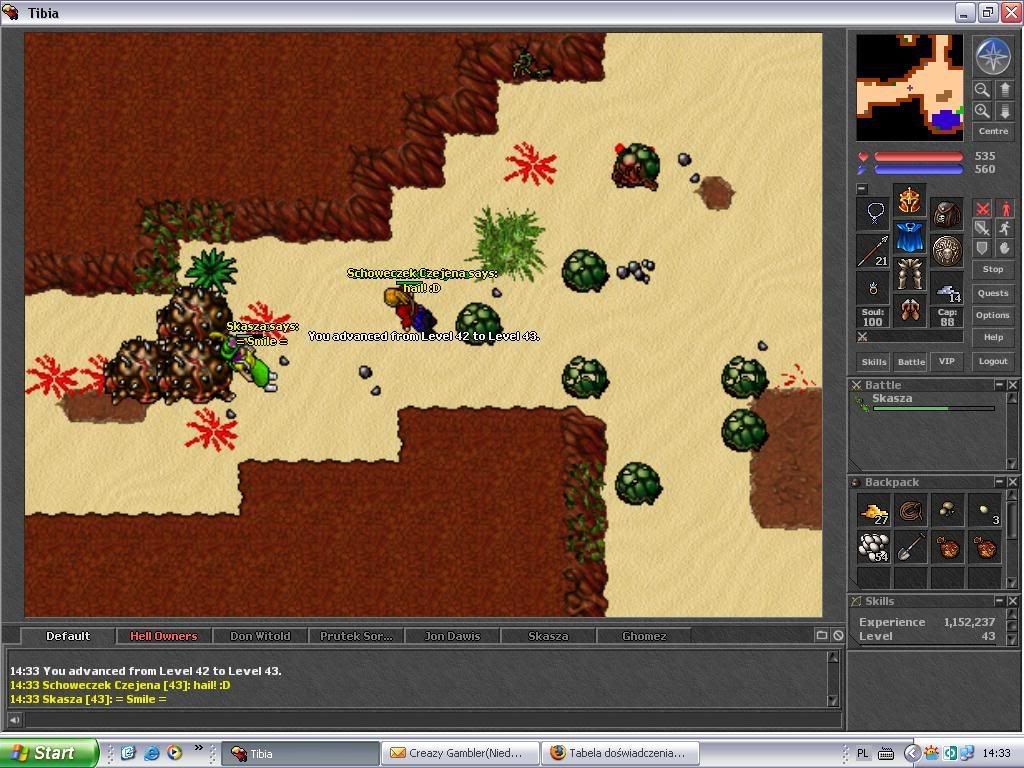
Task: Select the boots in the feet slot
Action: (x=910, y=310)
